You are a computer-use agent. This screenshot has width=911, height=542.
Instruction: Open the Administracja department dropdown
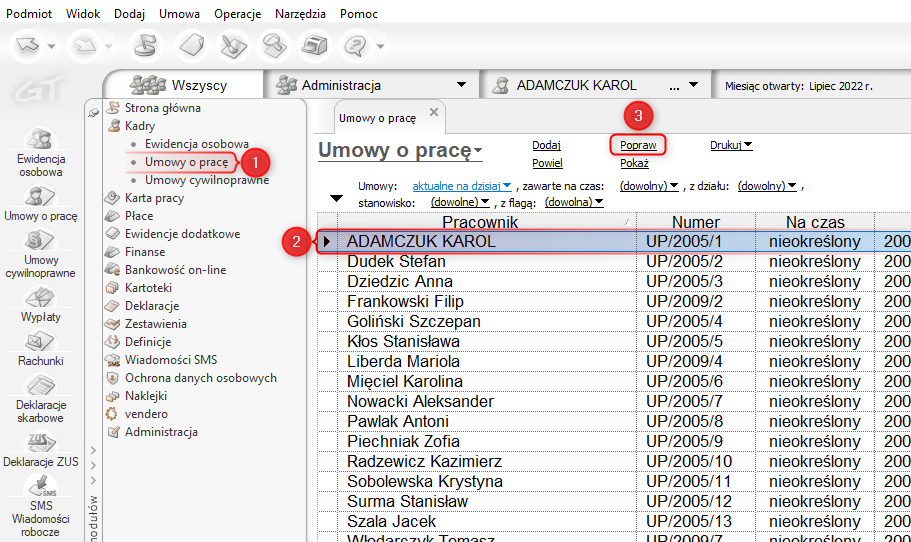[461, 86]
